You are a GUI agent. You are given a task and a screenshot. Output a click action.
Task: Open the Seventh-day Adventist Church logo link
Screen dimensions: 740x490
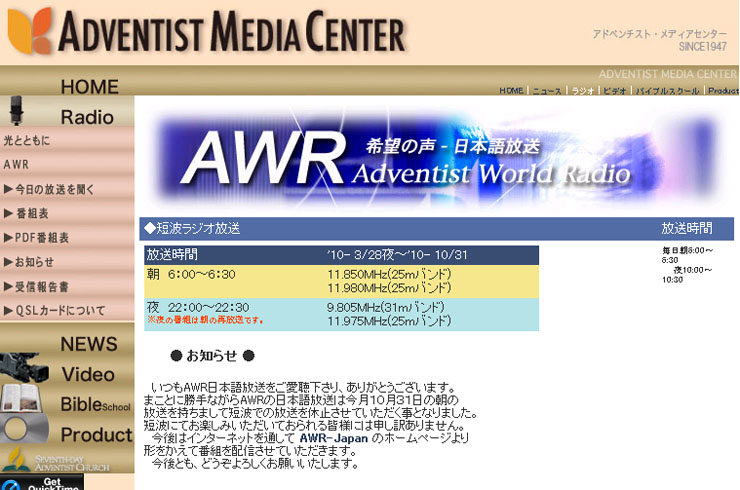click(57, 459)
